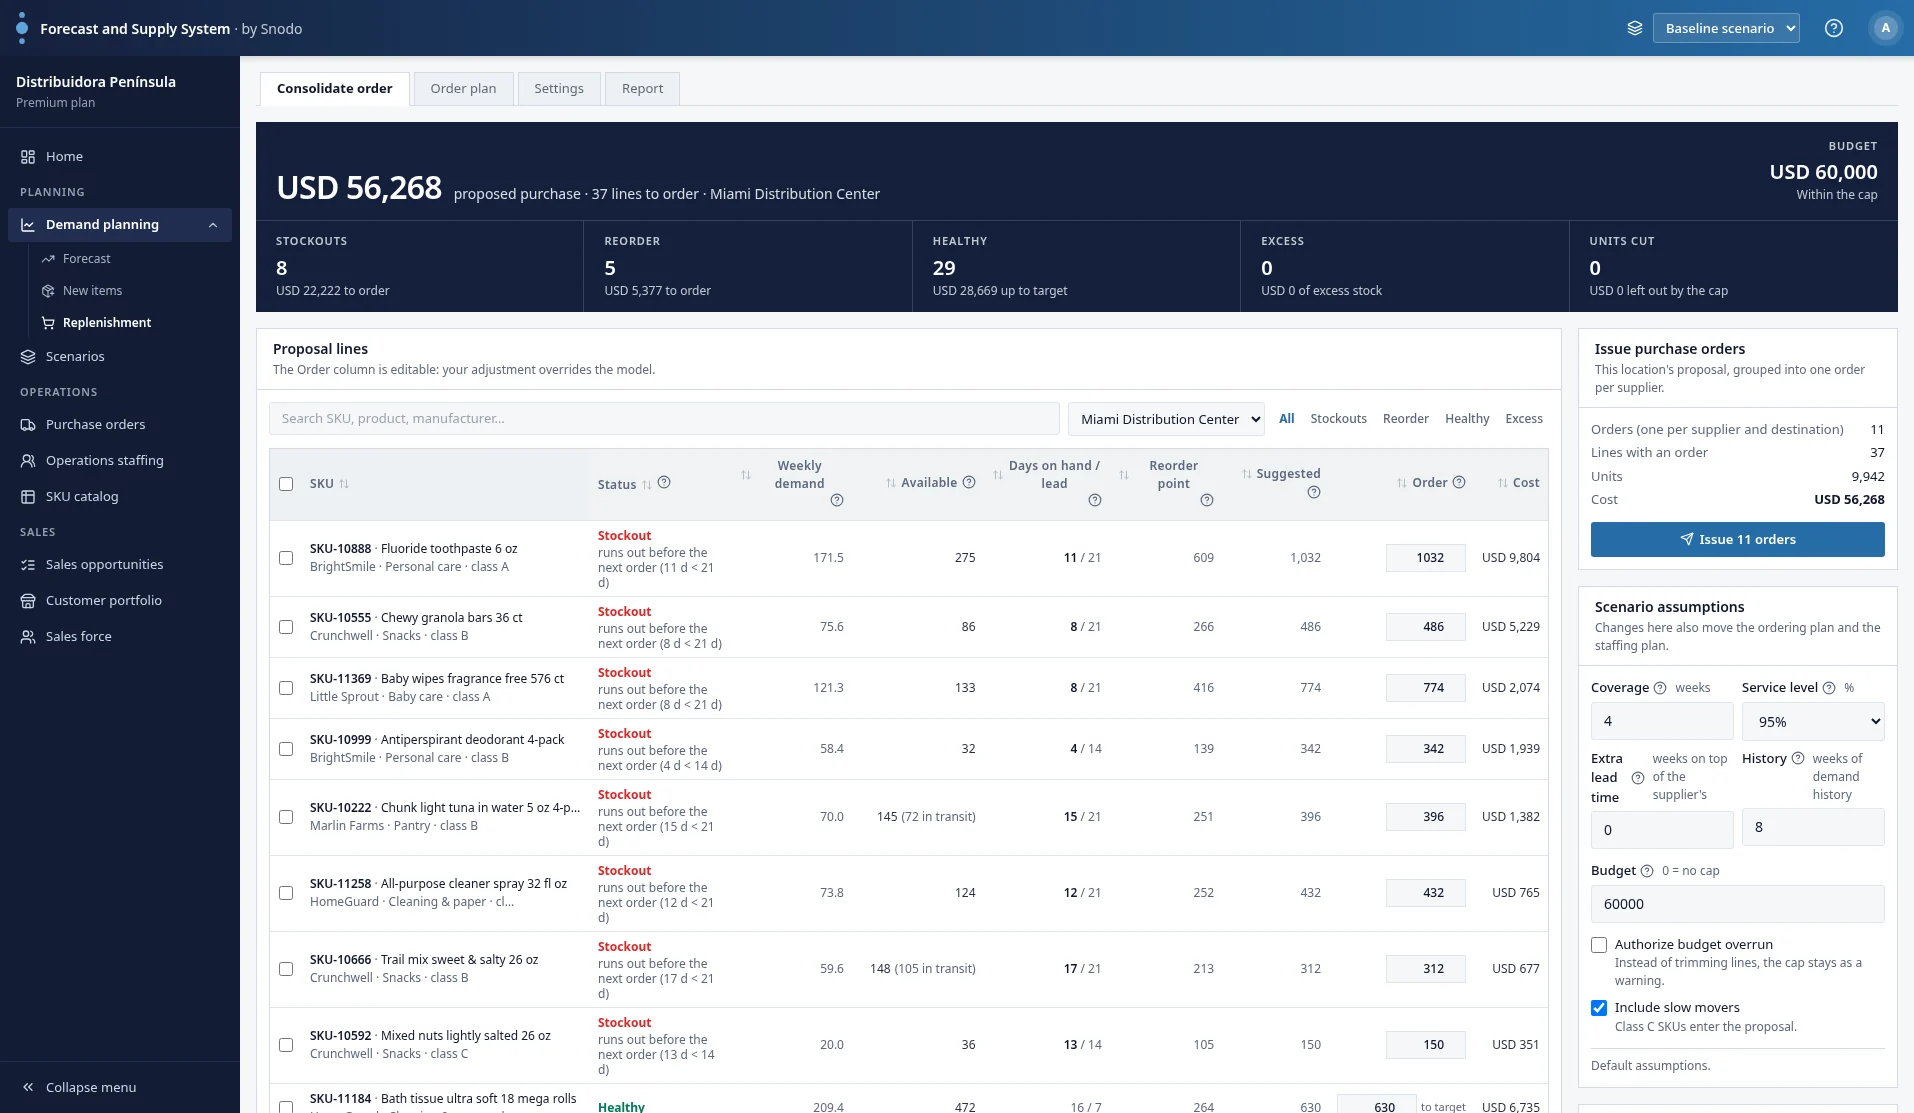Click the Coverage help icon
Viewport: 1914px width, 1113px height.
click(1660, 688)
